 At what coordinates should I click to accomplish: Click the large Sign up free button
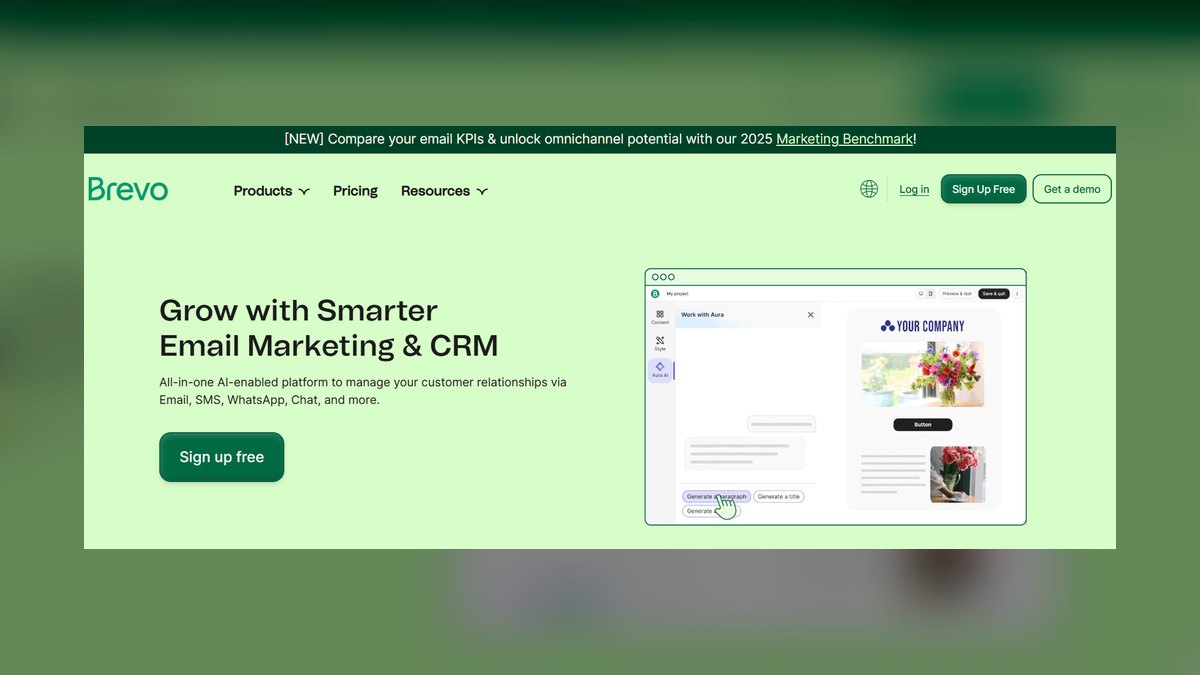coord(222,457)
